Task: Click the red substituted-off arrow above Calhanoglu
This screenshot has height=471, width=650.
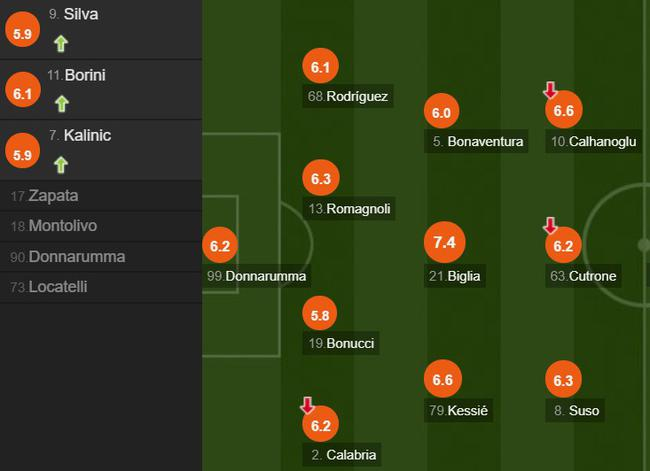Action: pos(549,90)
